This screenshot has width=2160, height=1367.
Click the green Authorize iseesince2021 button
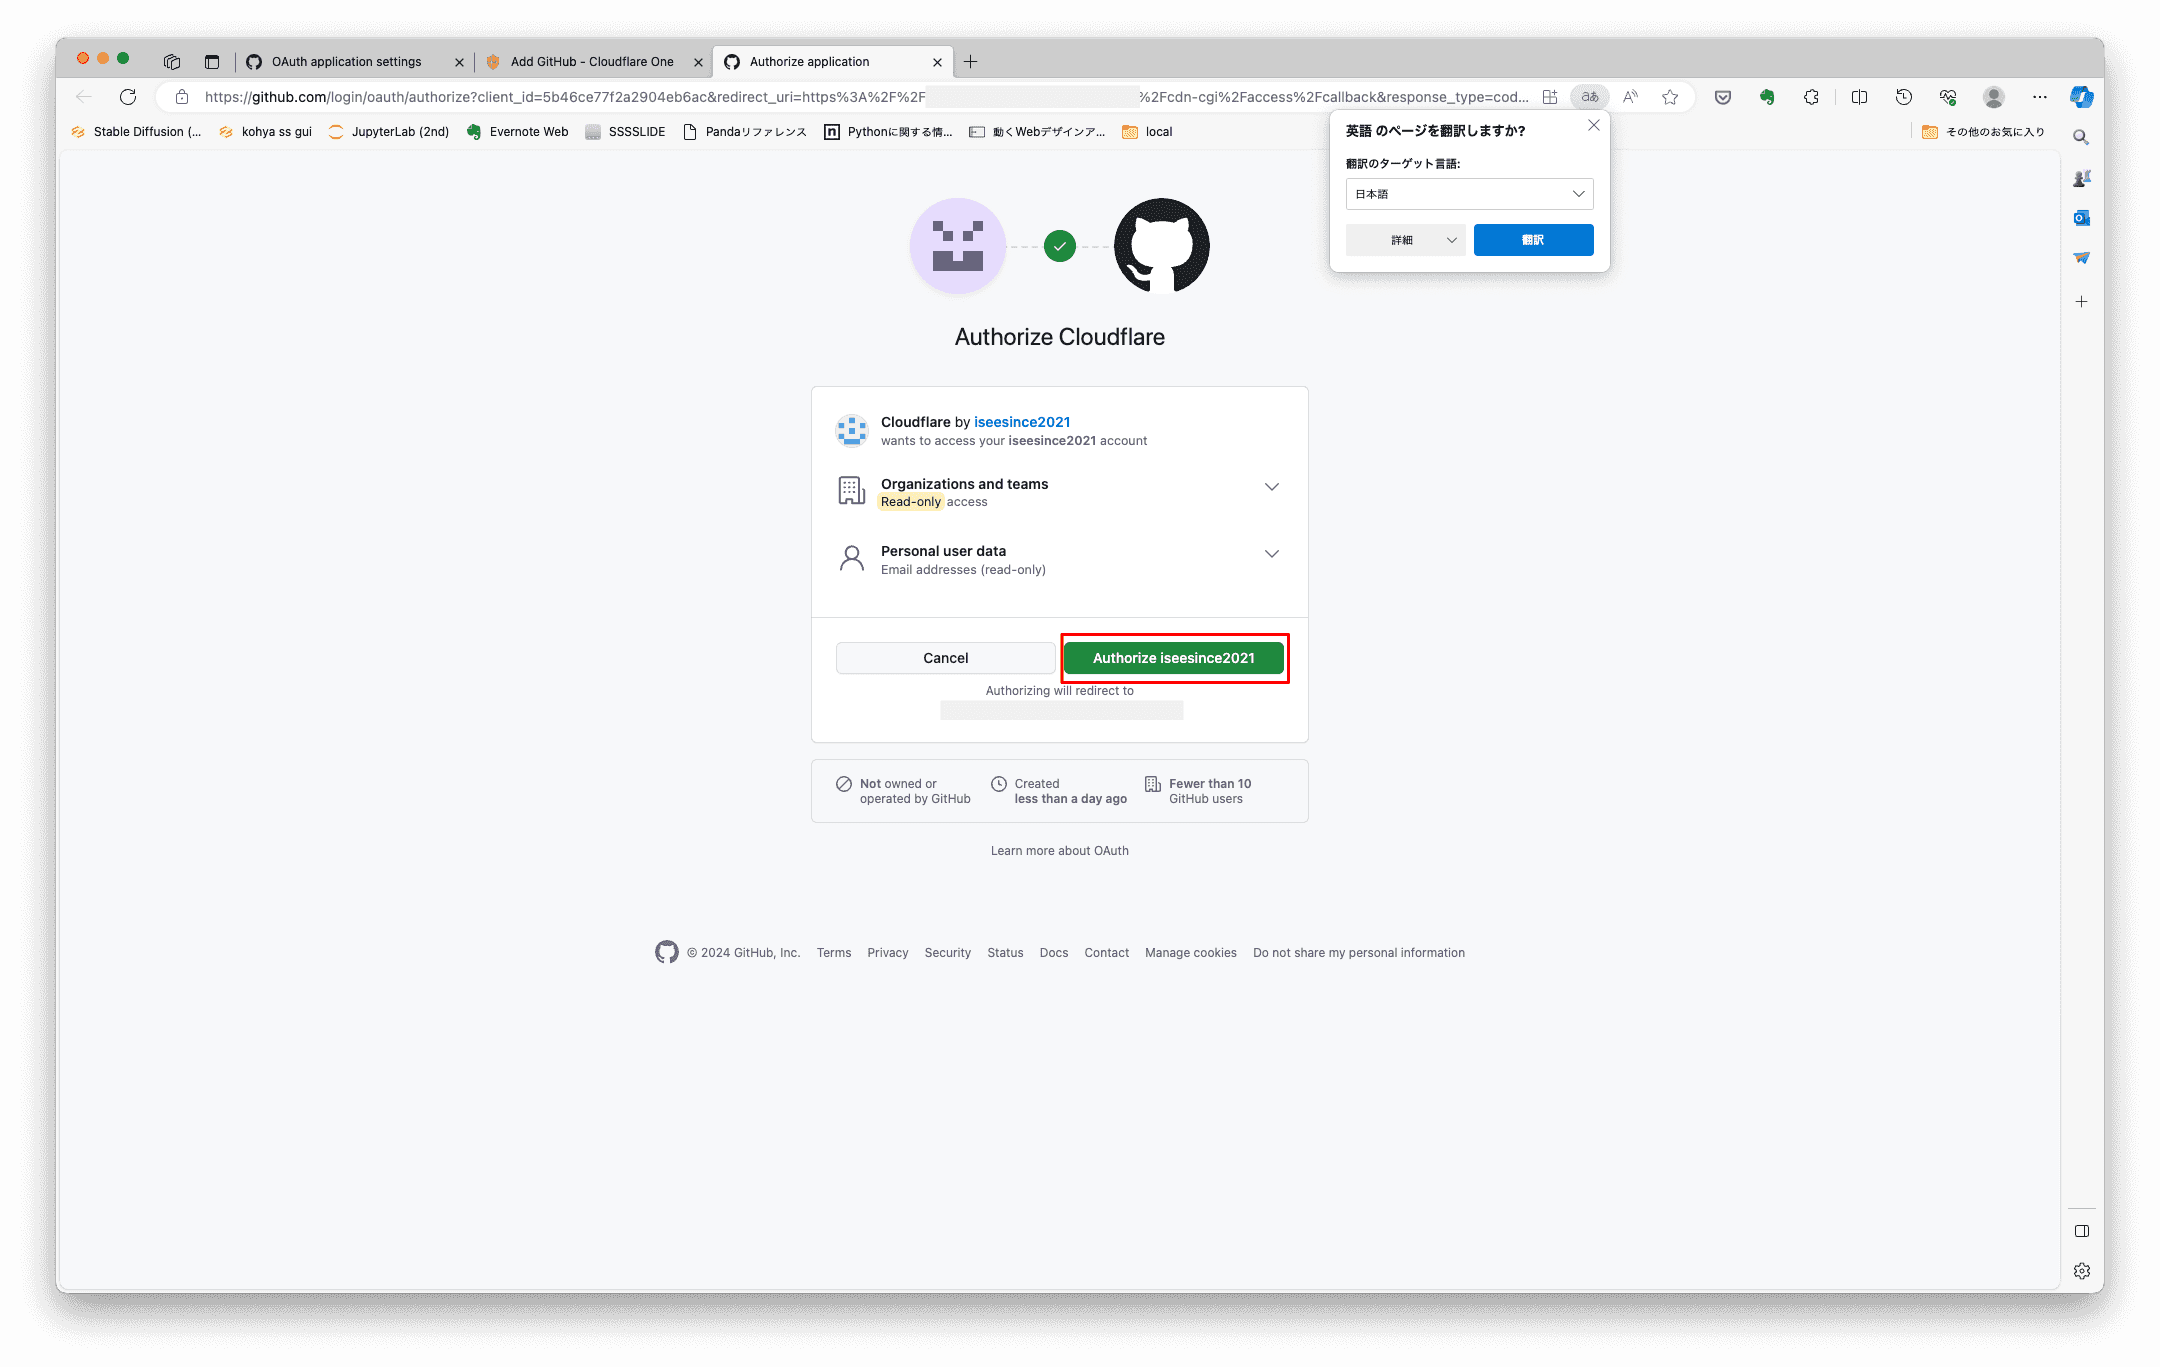click(1173, 658)
